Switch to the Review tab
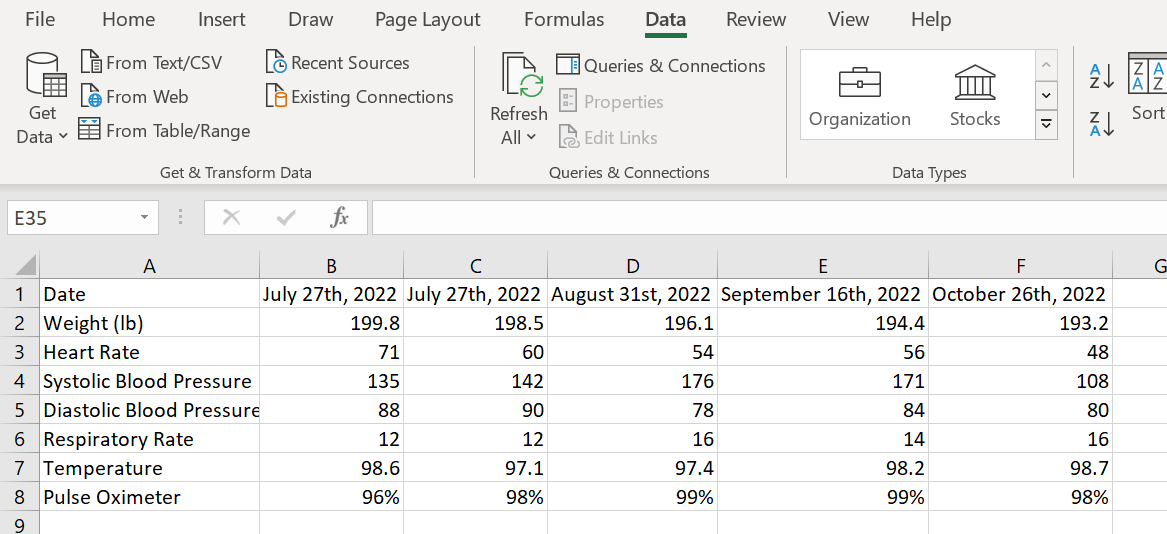Screen dimensions: 1167x534 click(x=756, y=19)
